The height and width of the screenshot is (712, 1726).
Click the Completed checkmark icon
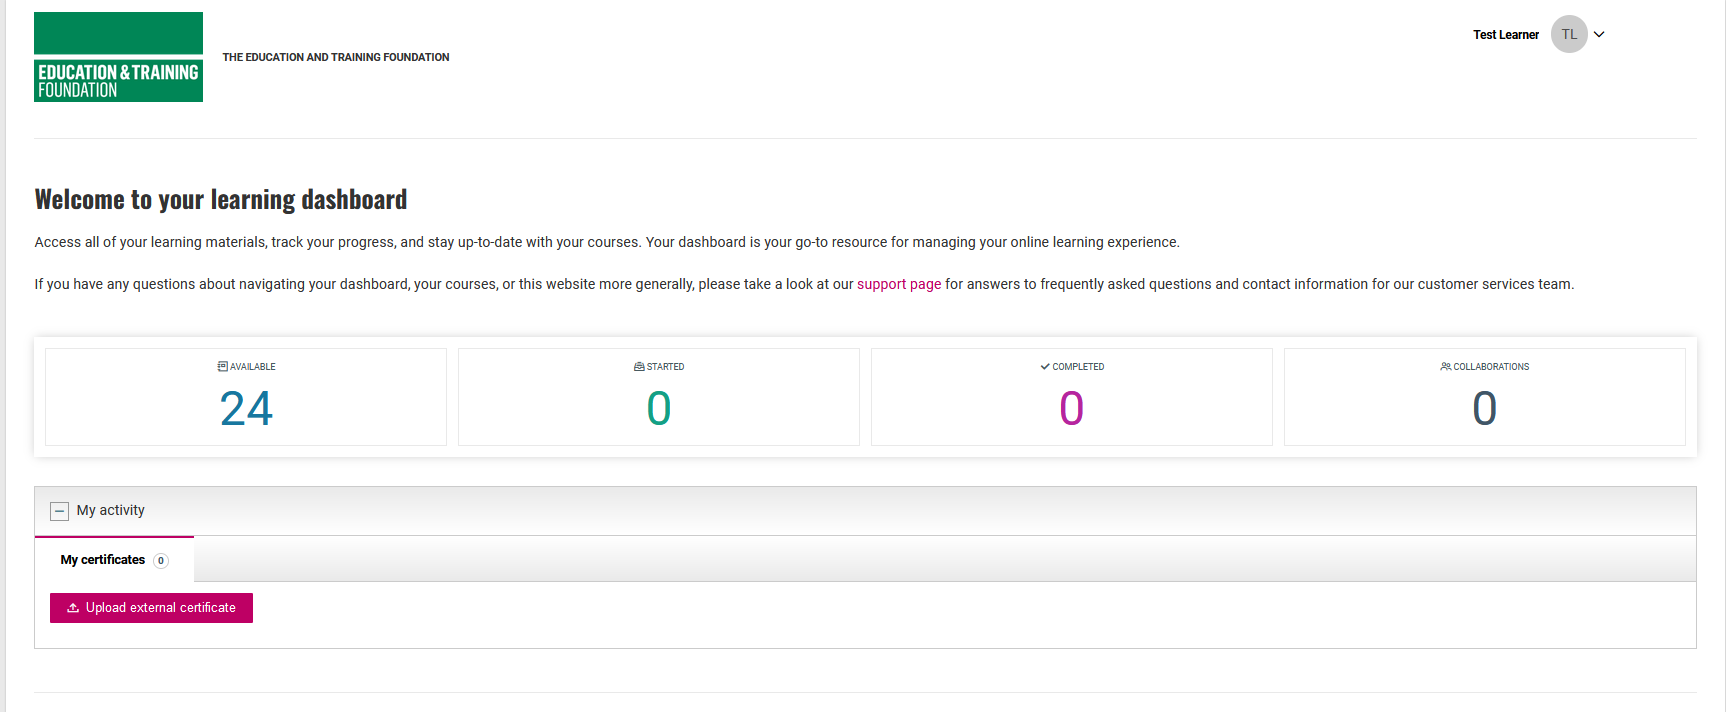pos(1045,367)
